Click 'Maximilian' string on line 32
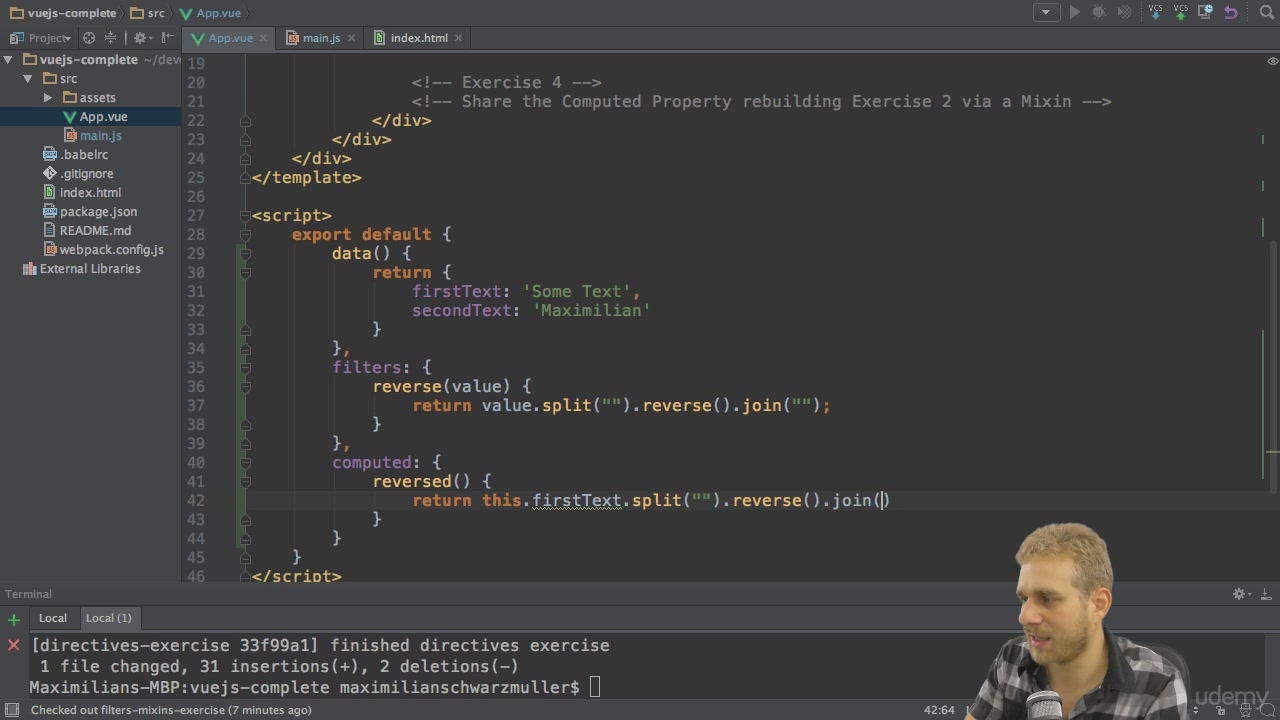This screenshot has height=720, width=1280. [x=592, y=311]
